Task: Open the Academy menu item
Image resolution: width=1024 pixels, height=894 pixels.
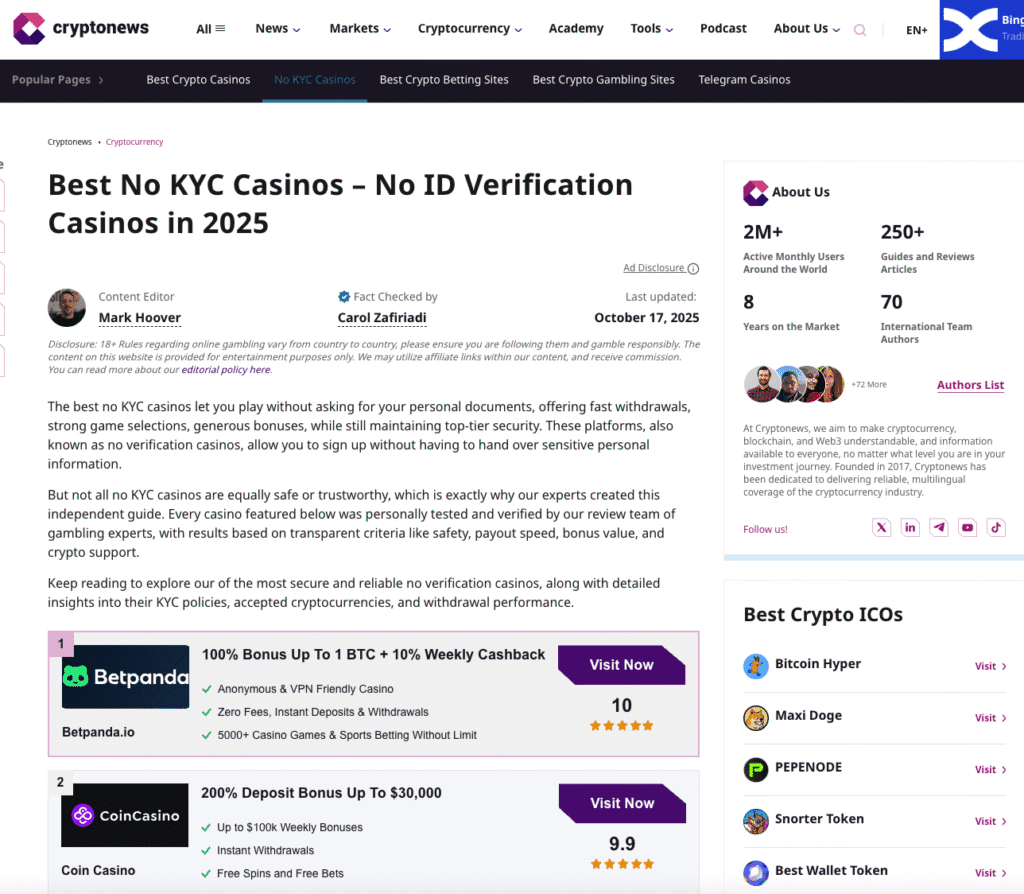Action: tap(576, 29)
